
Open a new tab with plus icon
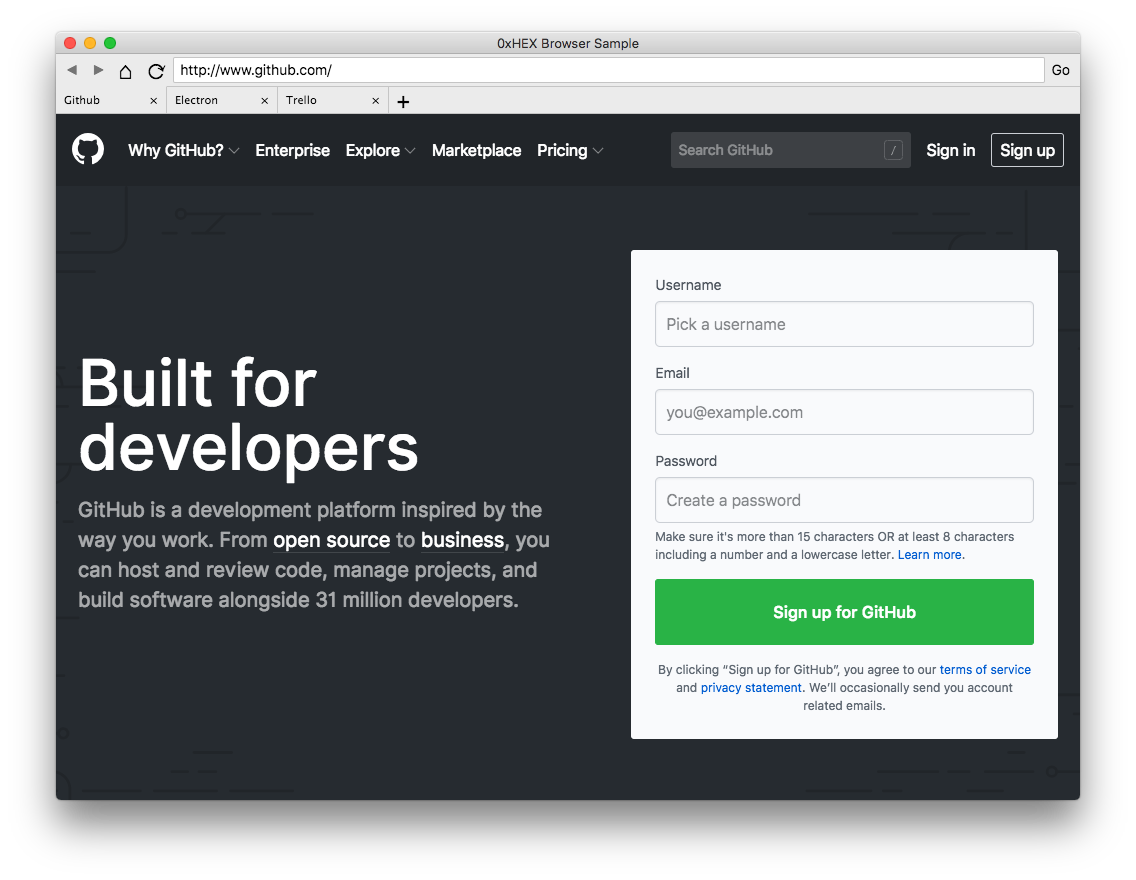404,102
